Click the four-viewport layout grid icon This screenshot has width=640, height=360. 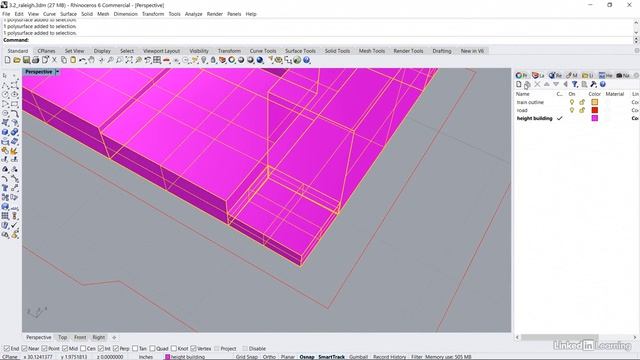coord(157,60)
